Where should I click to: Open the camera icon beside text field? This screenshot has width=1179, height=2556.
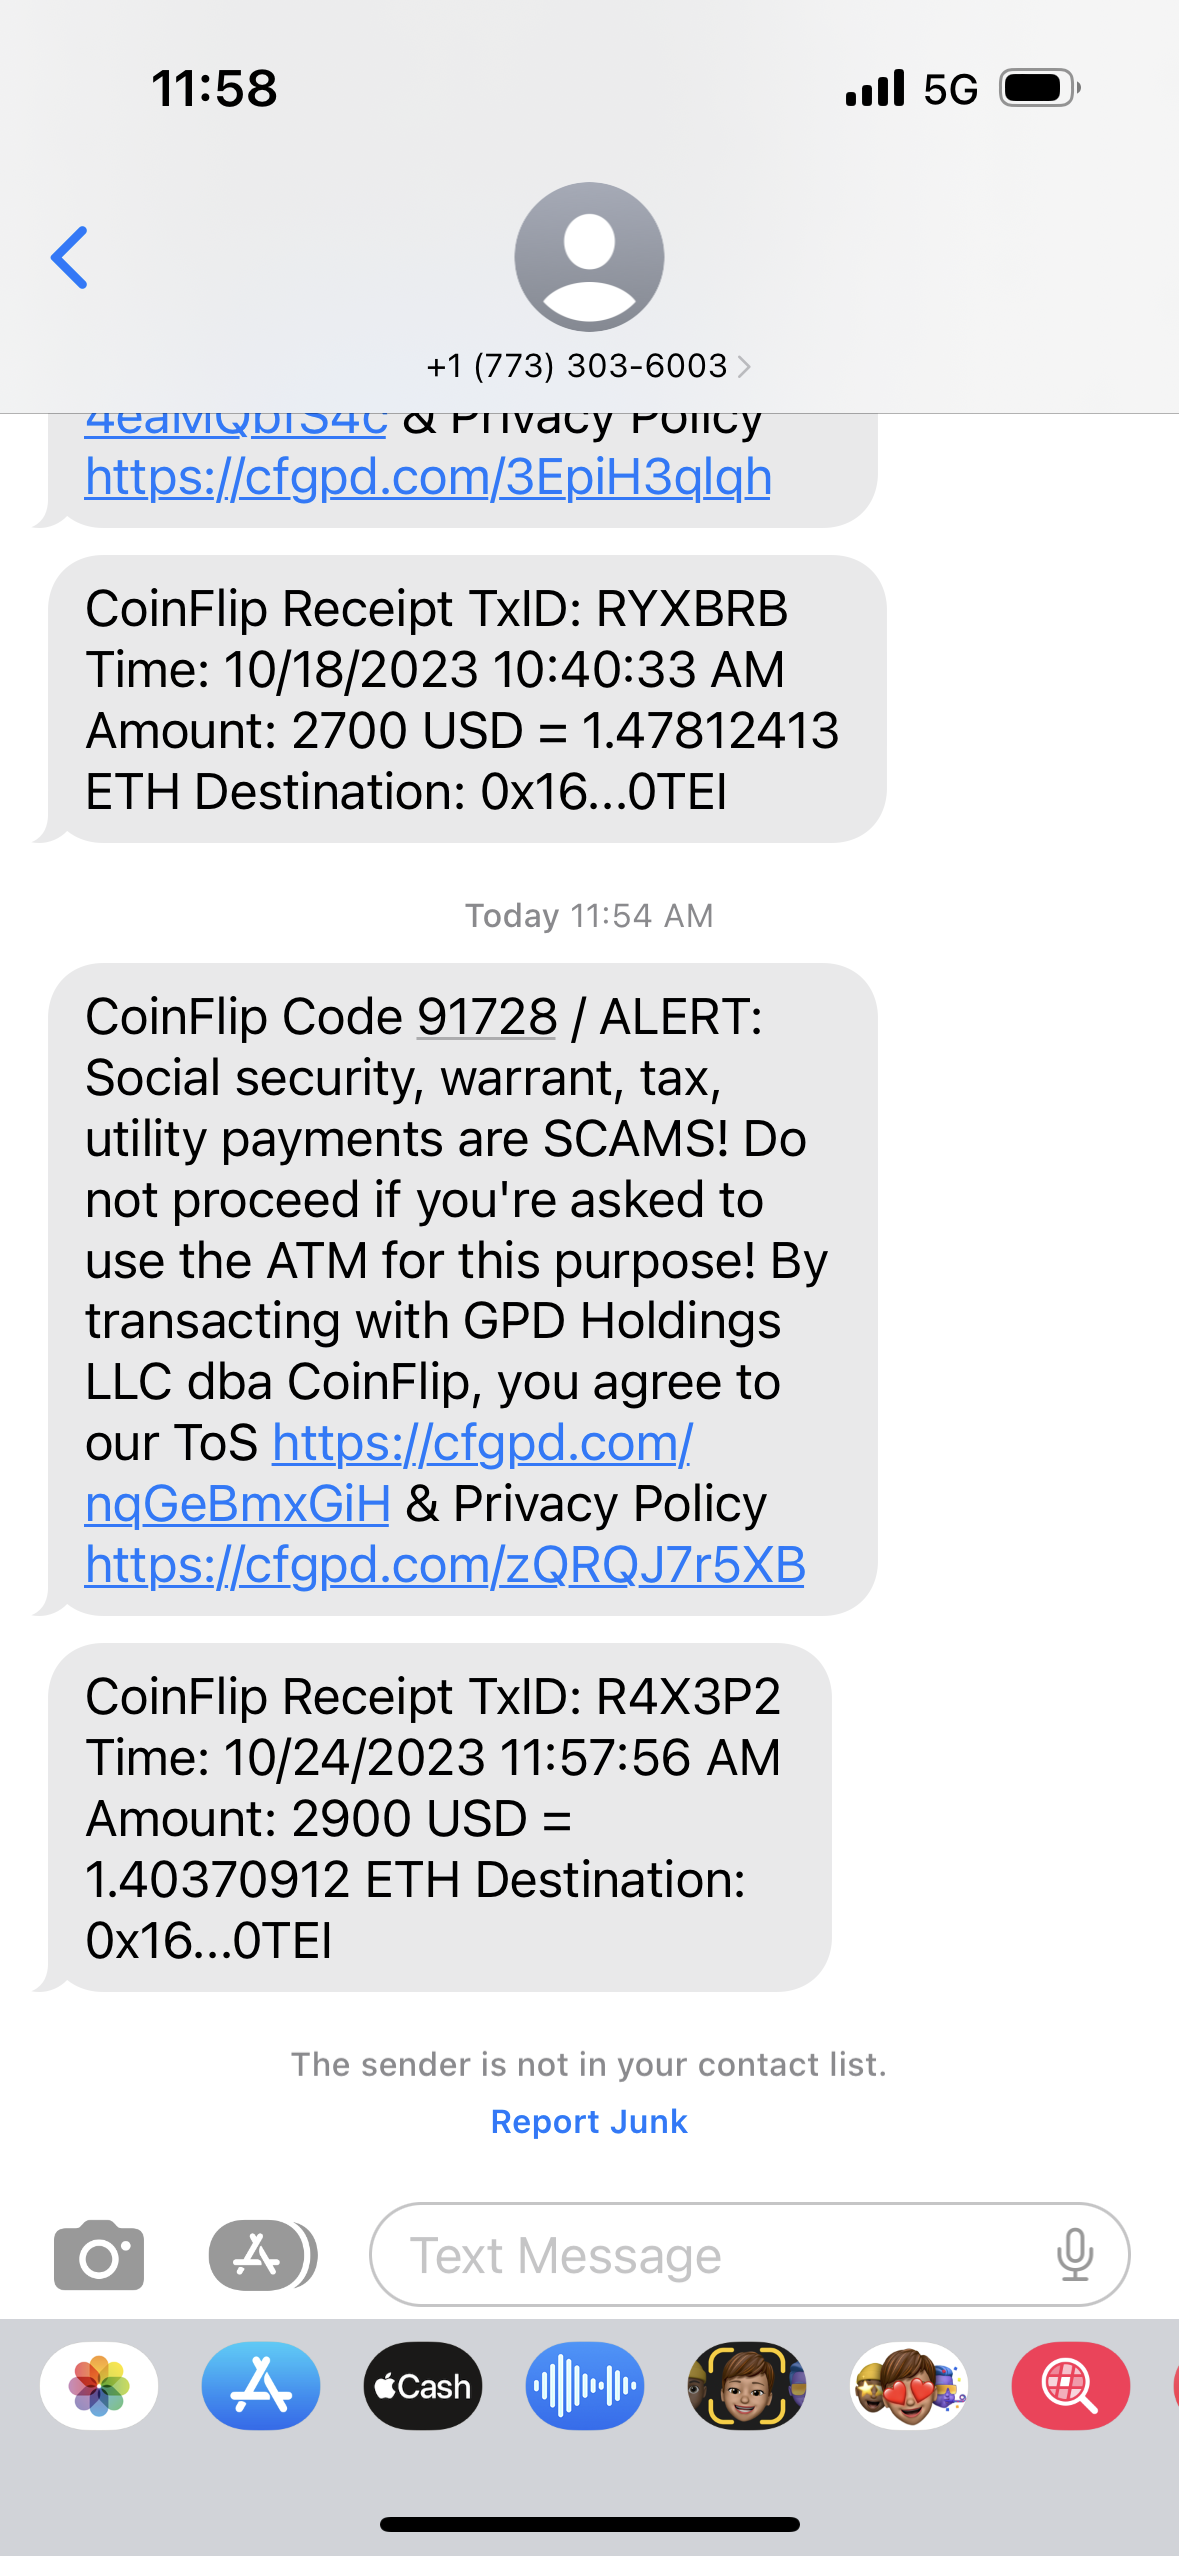[x=99, y=2255]
